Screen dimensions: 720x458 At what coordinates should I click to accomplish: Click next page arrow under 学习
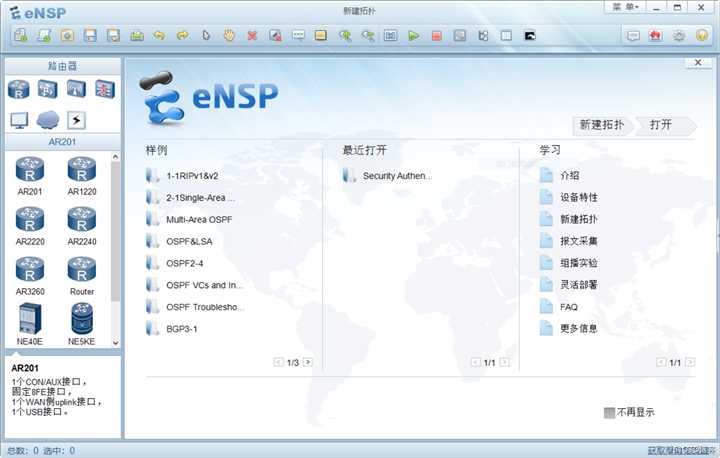[x=690, y=362]
